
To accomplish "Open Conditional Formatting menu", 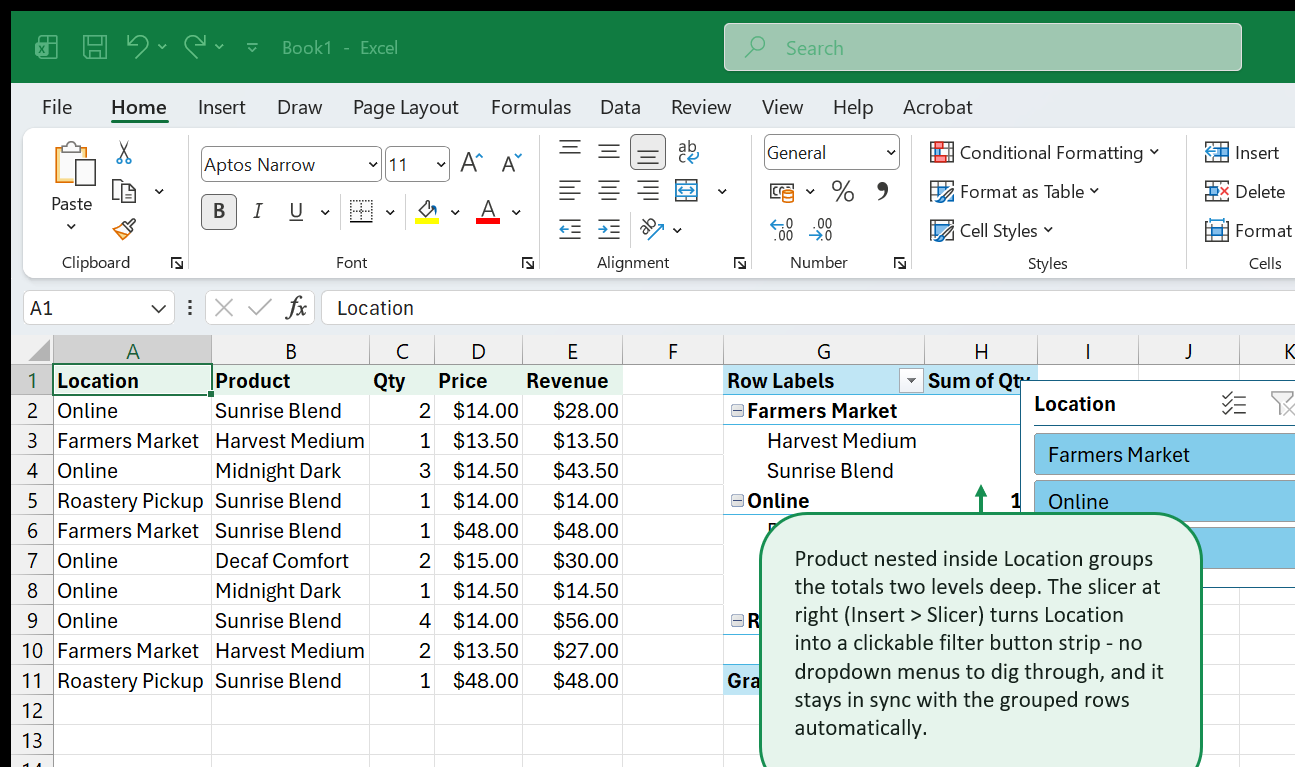I will click(1045, 152).
